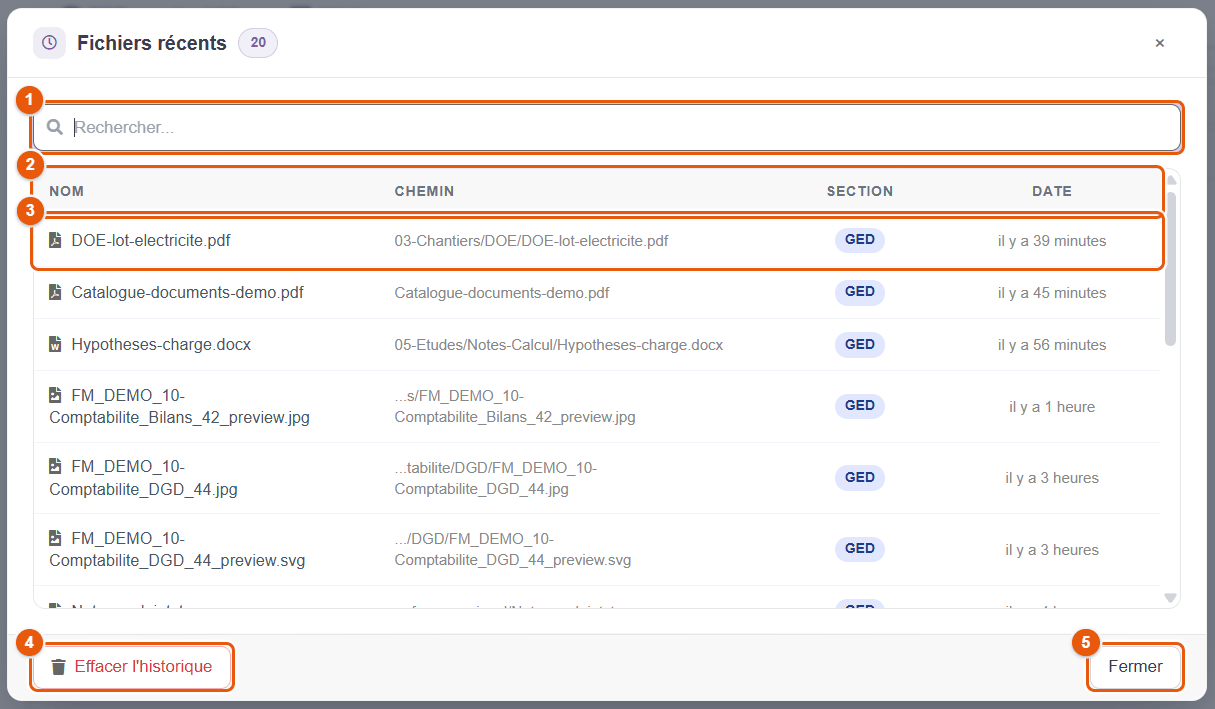Click the date 'il y a 56 minutes'
The width and height of the screenshot is (1215, 709).
coord(1052,345)
